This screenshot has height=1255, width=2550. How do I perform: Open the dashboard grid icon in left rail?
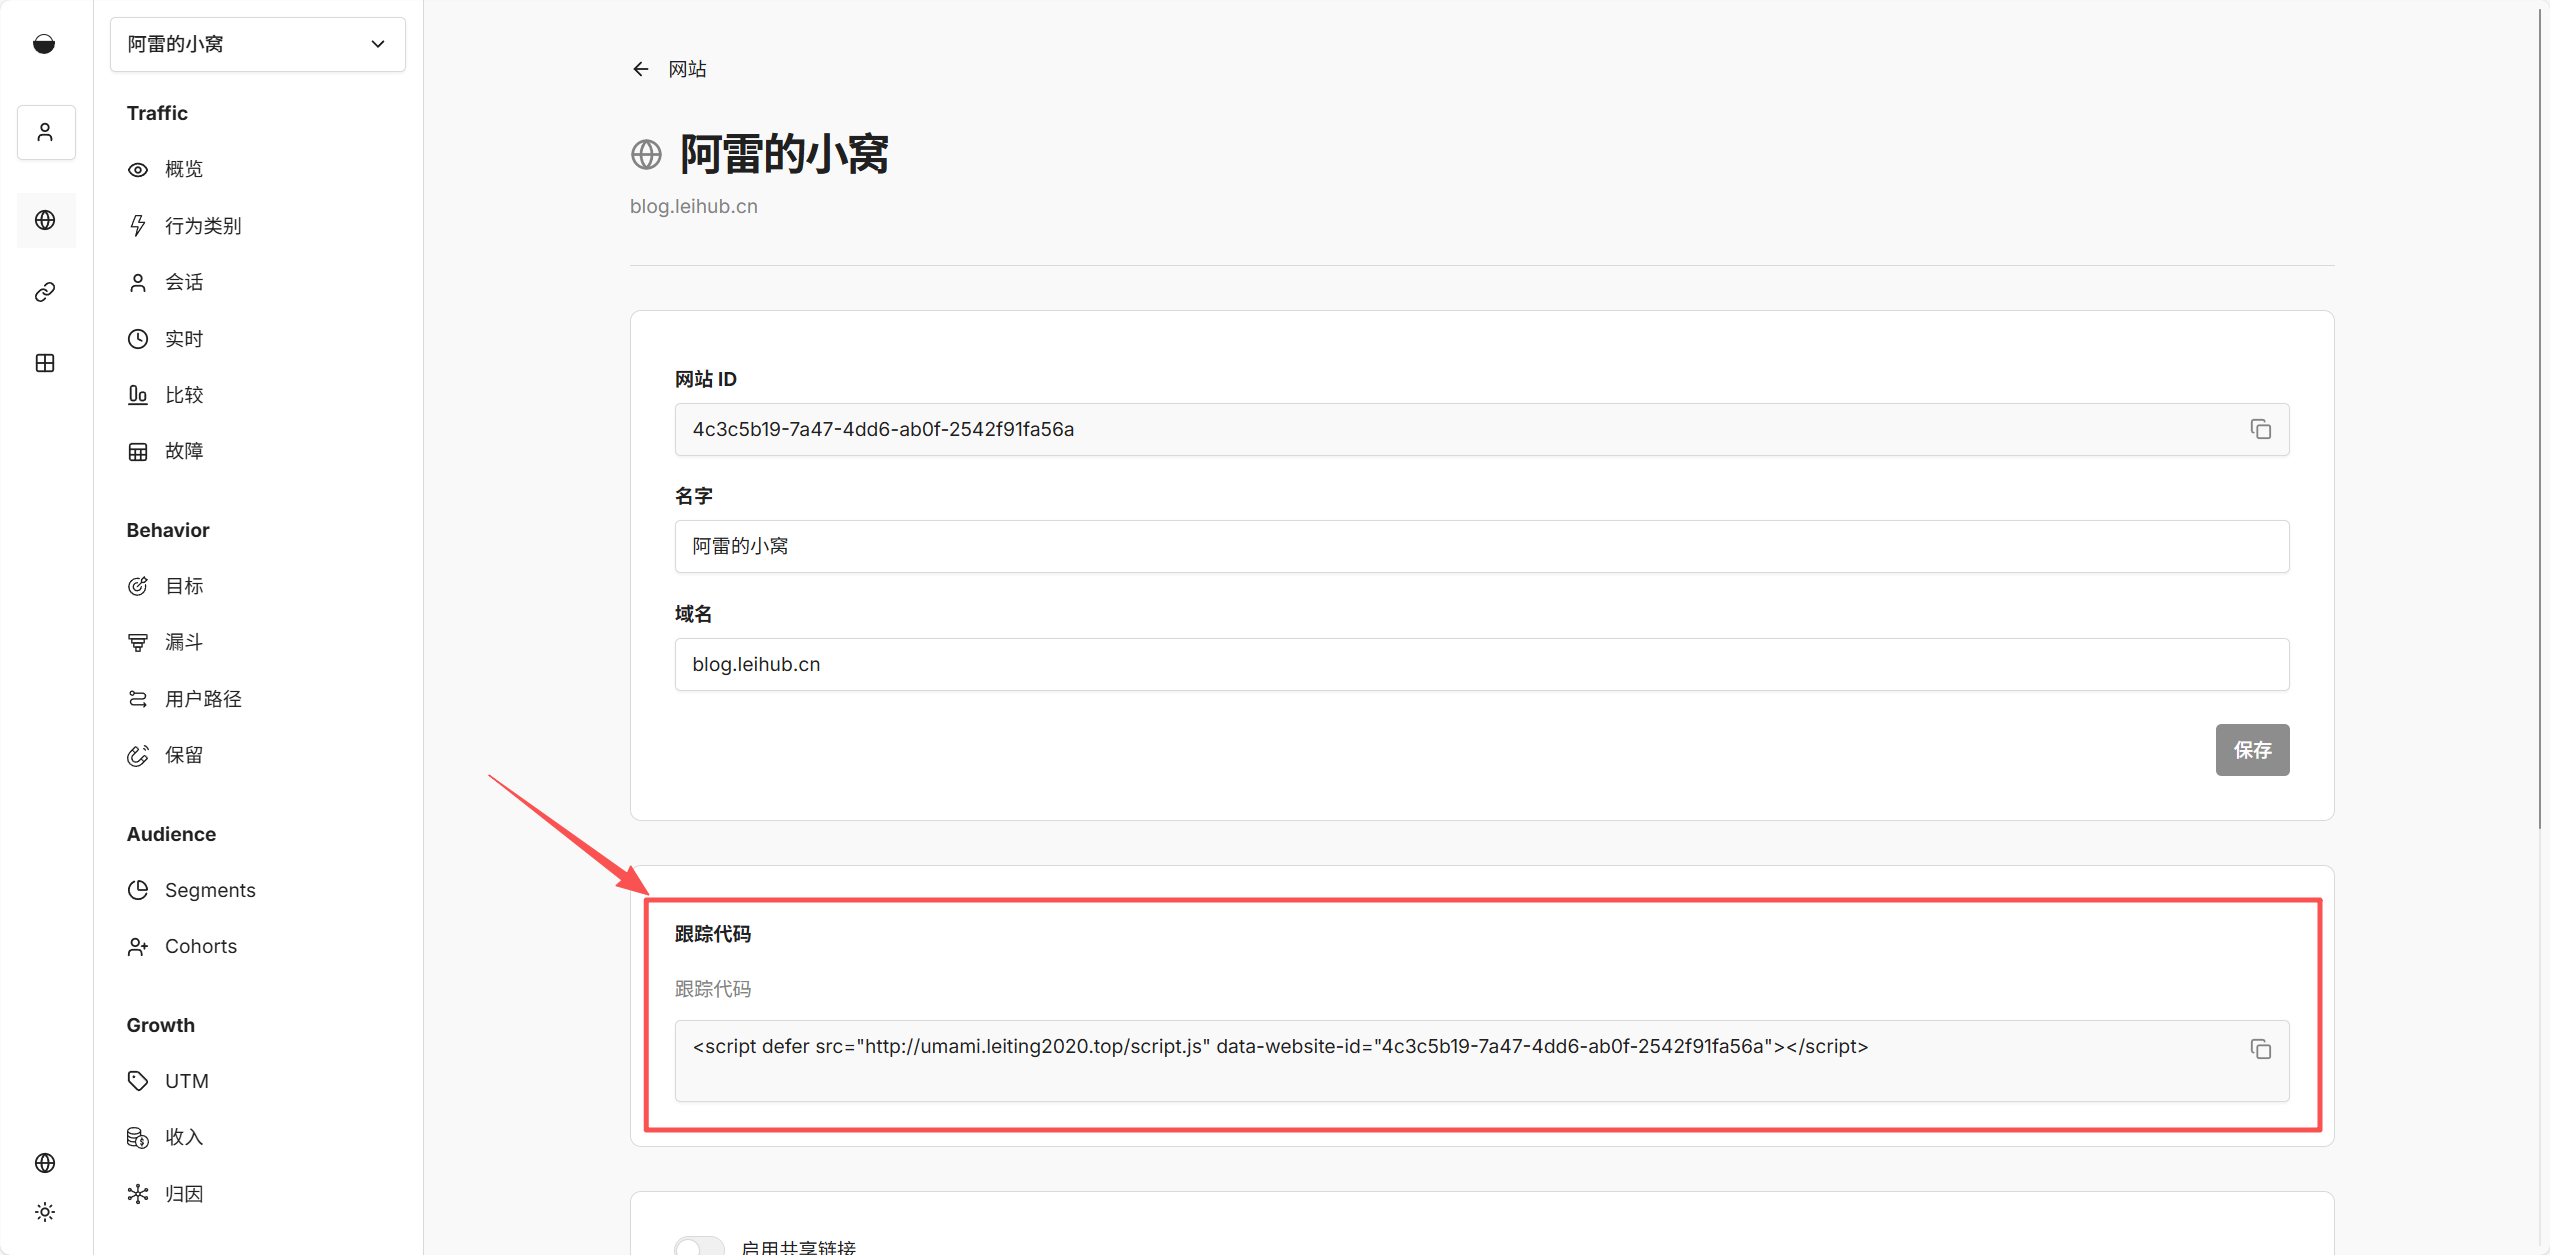[x=45, y=363]
